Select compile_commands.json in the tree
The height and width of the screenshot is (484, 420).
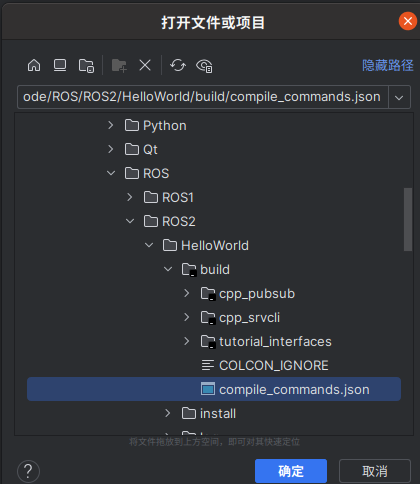(x=214, y=389)
